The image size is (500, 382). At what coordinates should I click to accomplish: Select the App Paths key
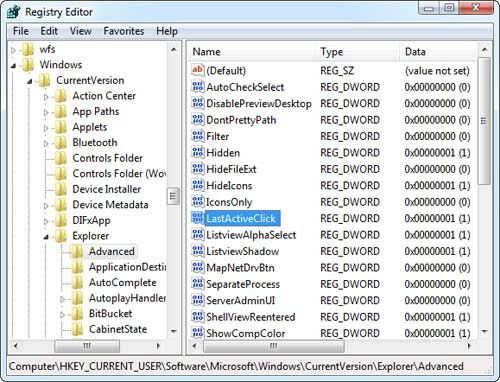pyautogui.click(x=96, y=112)
